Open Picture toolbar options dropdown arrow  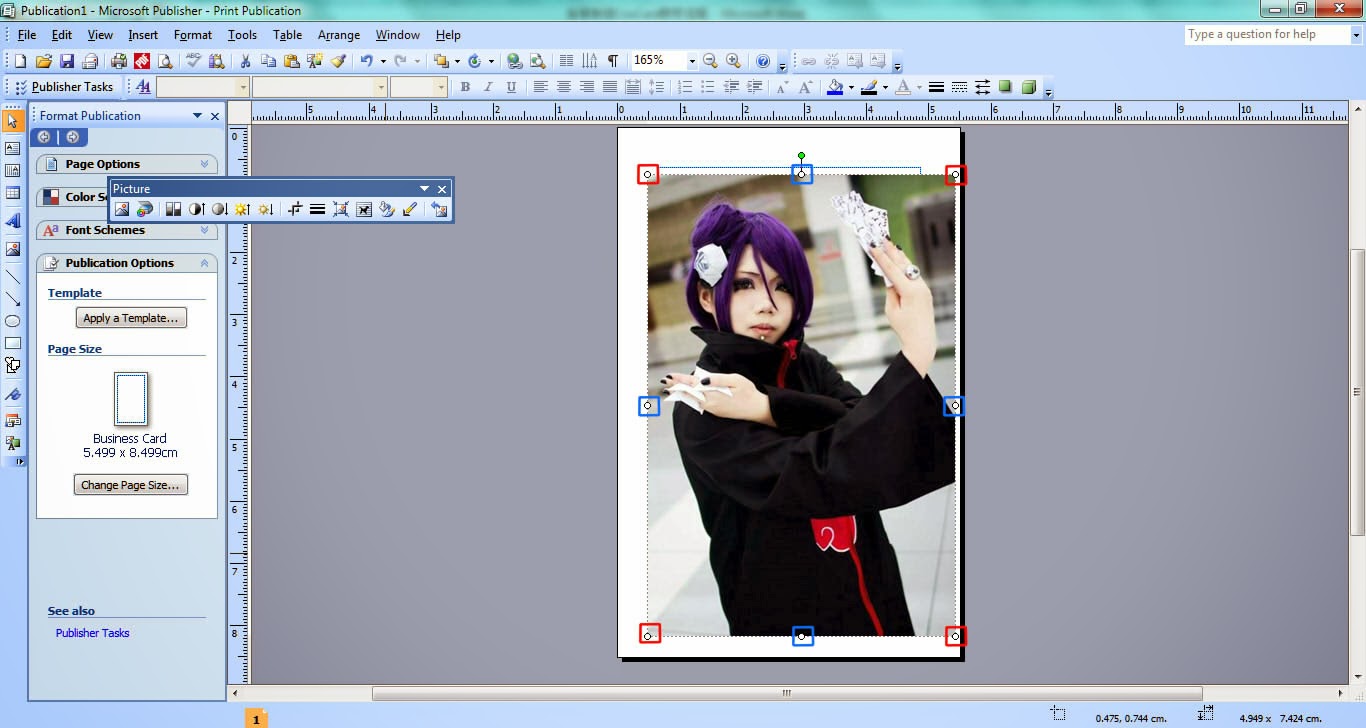pos(424,188)
